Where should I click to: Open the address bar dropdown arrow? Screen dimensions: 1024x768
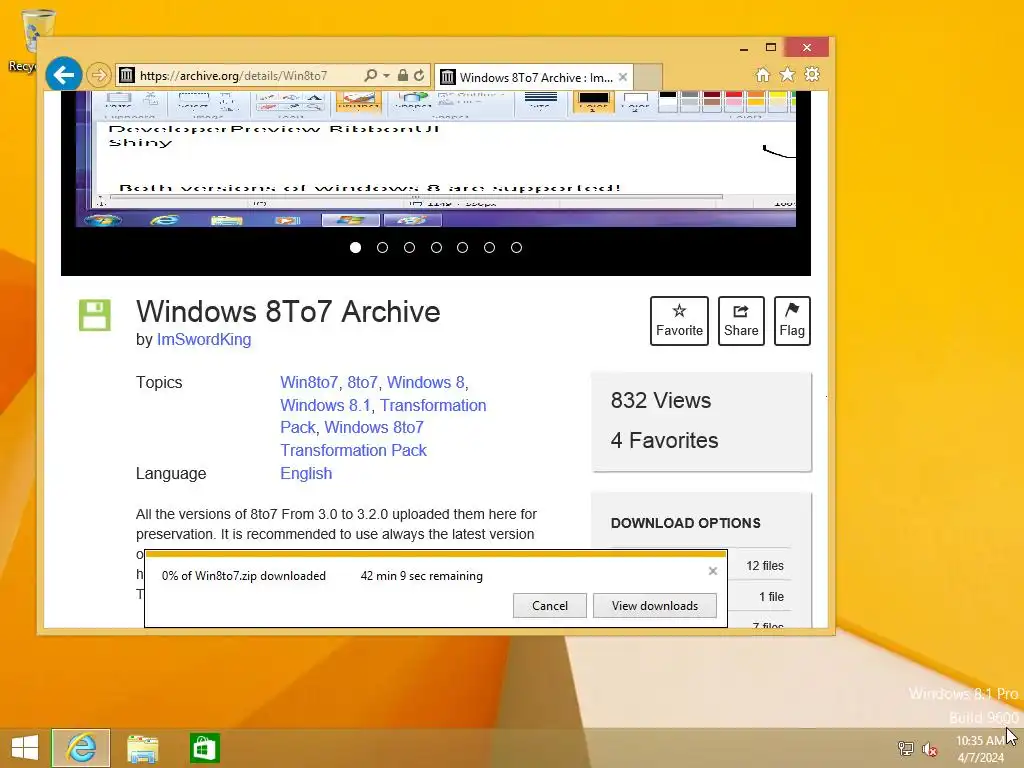pyautogui.click(x=387, y=76)
